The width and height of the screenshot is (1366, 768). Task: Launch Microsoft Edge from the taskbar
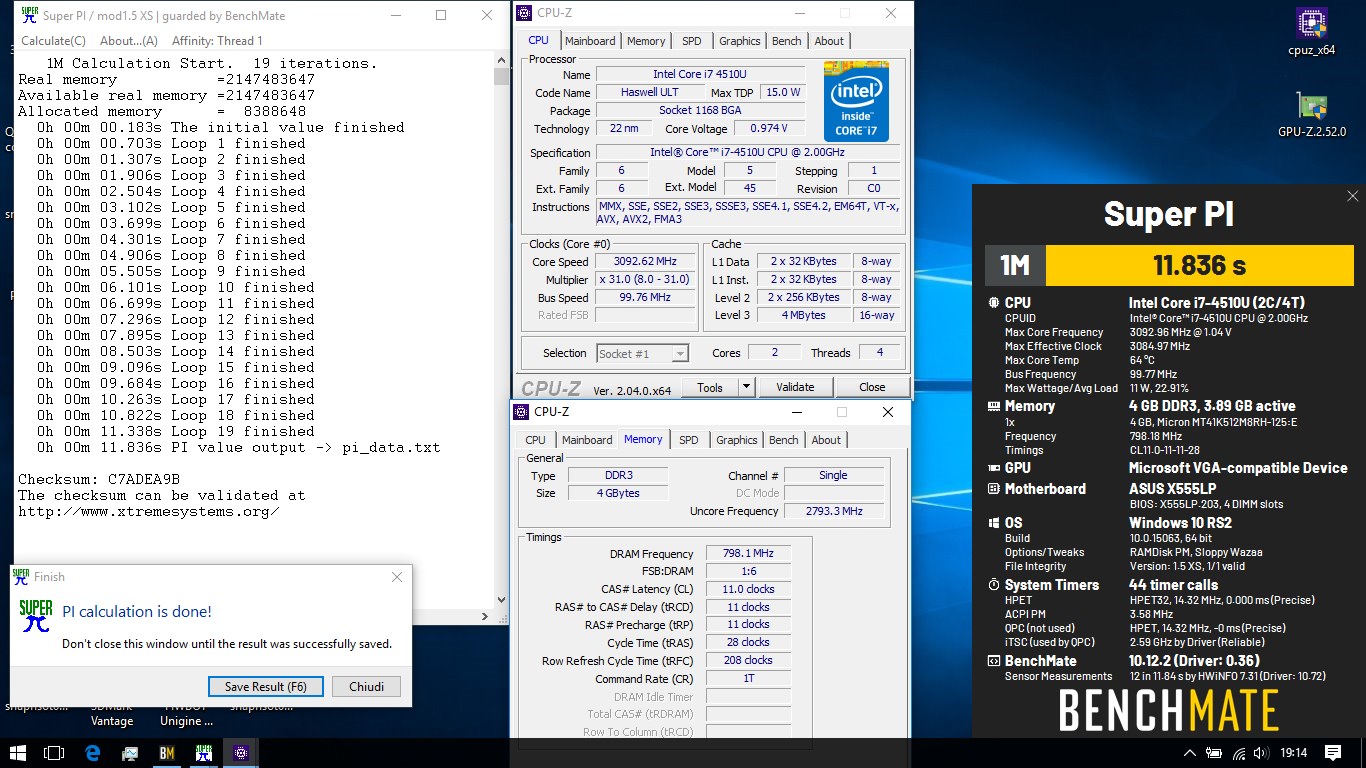coord(92,752)
